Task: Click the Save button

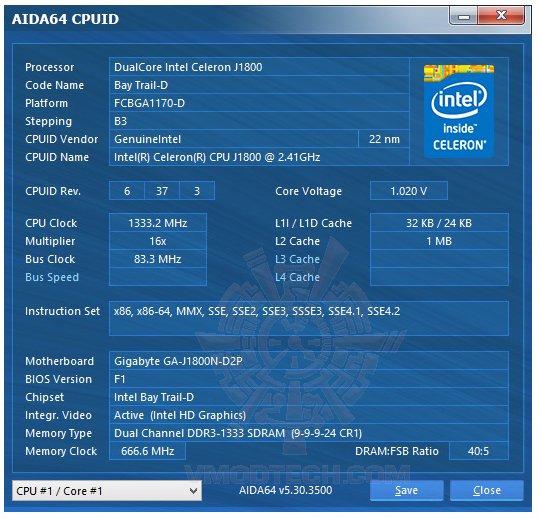Action: point(407,491)
